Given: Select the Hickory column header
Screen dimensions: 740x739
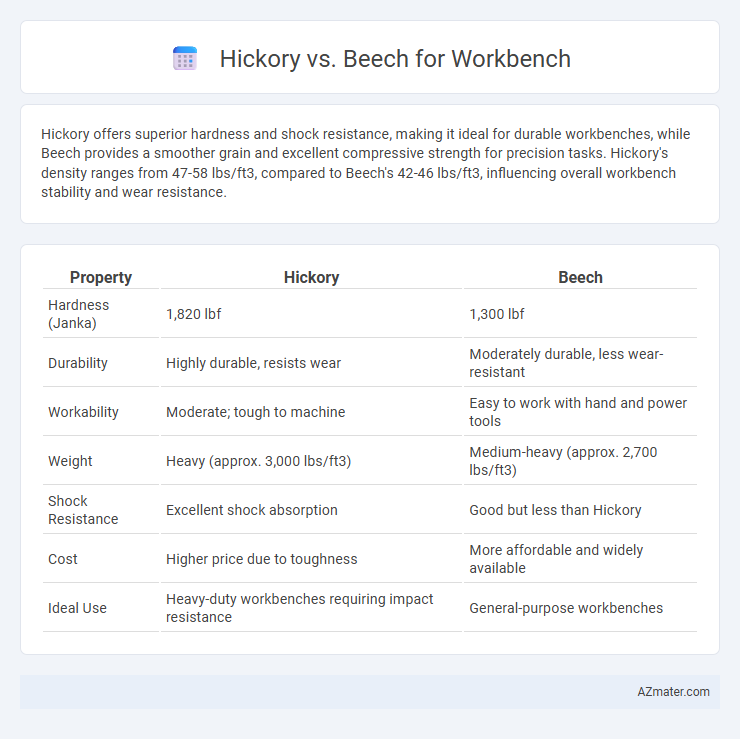Looking at the screenshot, I should click(x=311, y=277).
